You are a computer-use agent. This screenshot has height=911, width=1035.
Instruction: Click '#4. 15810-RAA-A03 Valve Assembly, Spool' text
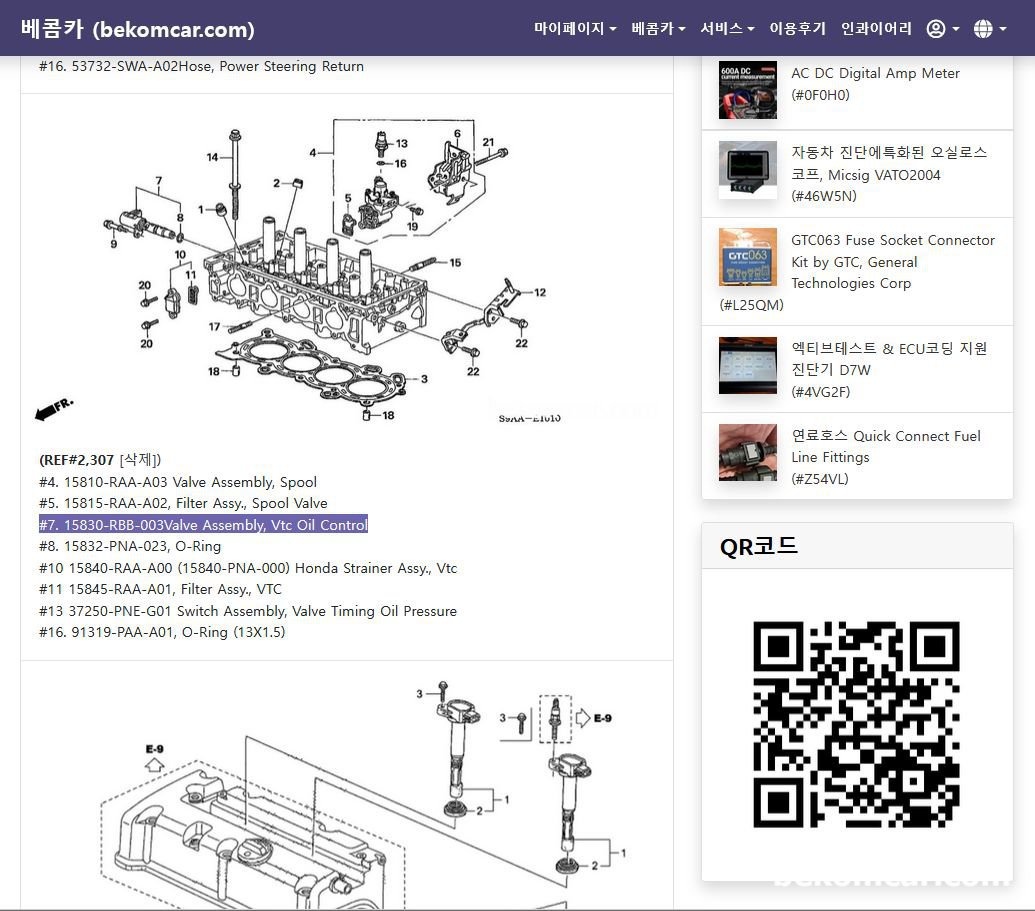[178, 482]
